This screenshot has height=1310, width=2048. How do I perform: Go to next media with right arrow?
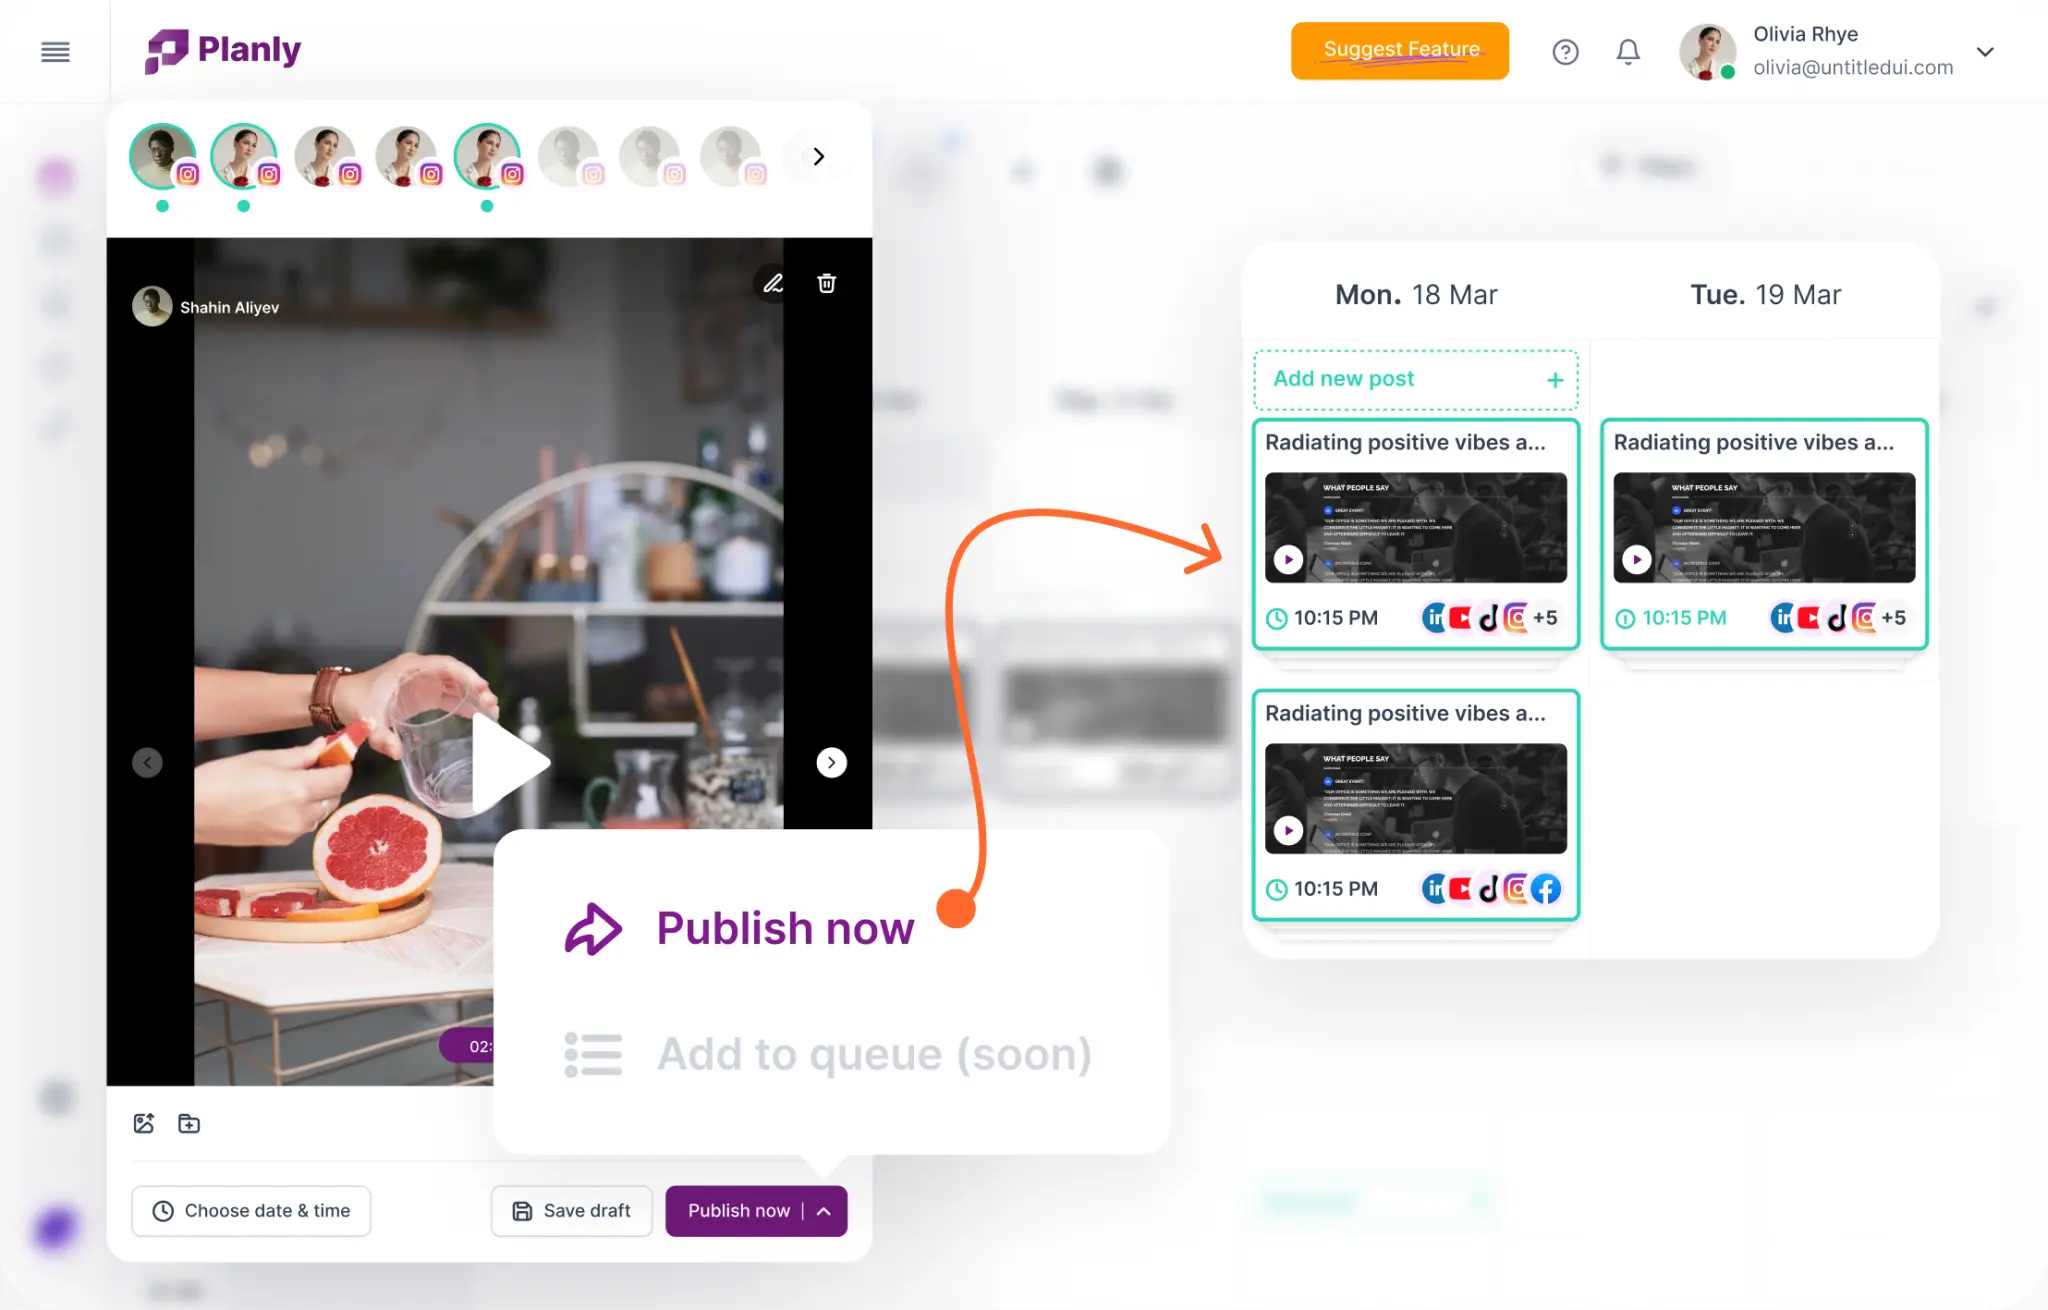click(831, 763)
